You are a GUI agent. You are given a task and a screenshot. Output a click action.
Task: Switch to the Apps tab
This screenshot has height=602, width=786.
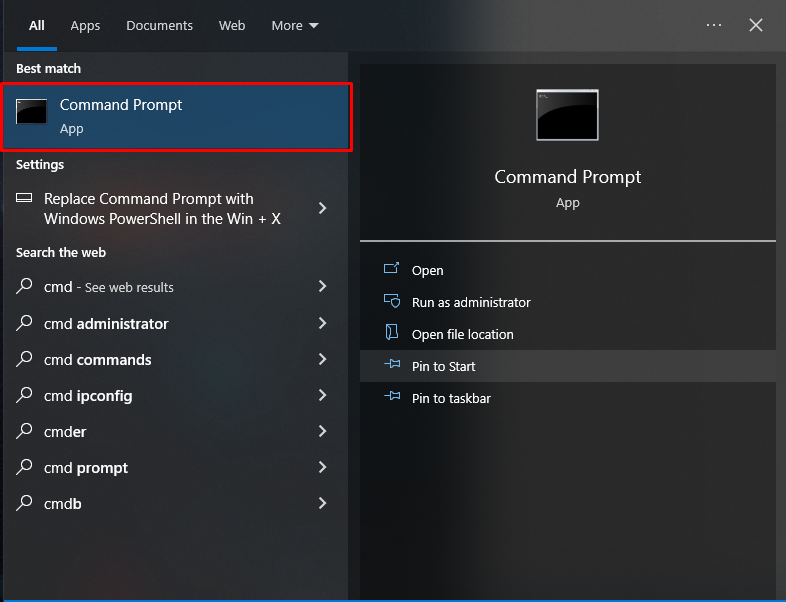point(85,26)
